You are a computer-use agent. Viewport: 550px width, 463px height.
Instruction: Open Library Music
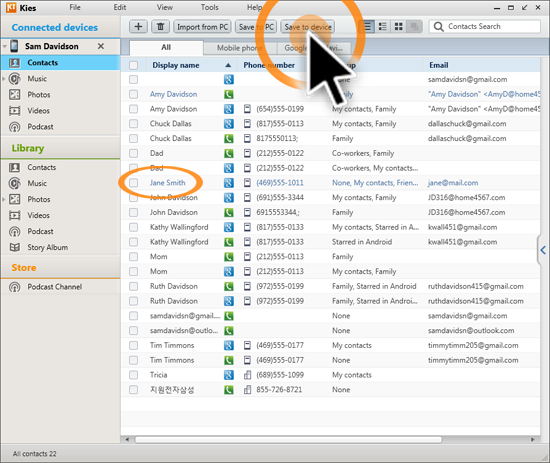coord(37,183)
